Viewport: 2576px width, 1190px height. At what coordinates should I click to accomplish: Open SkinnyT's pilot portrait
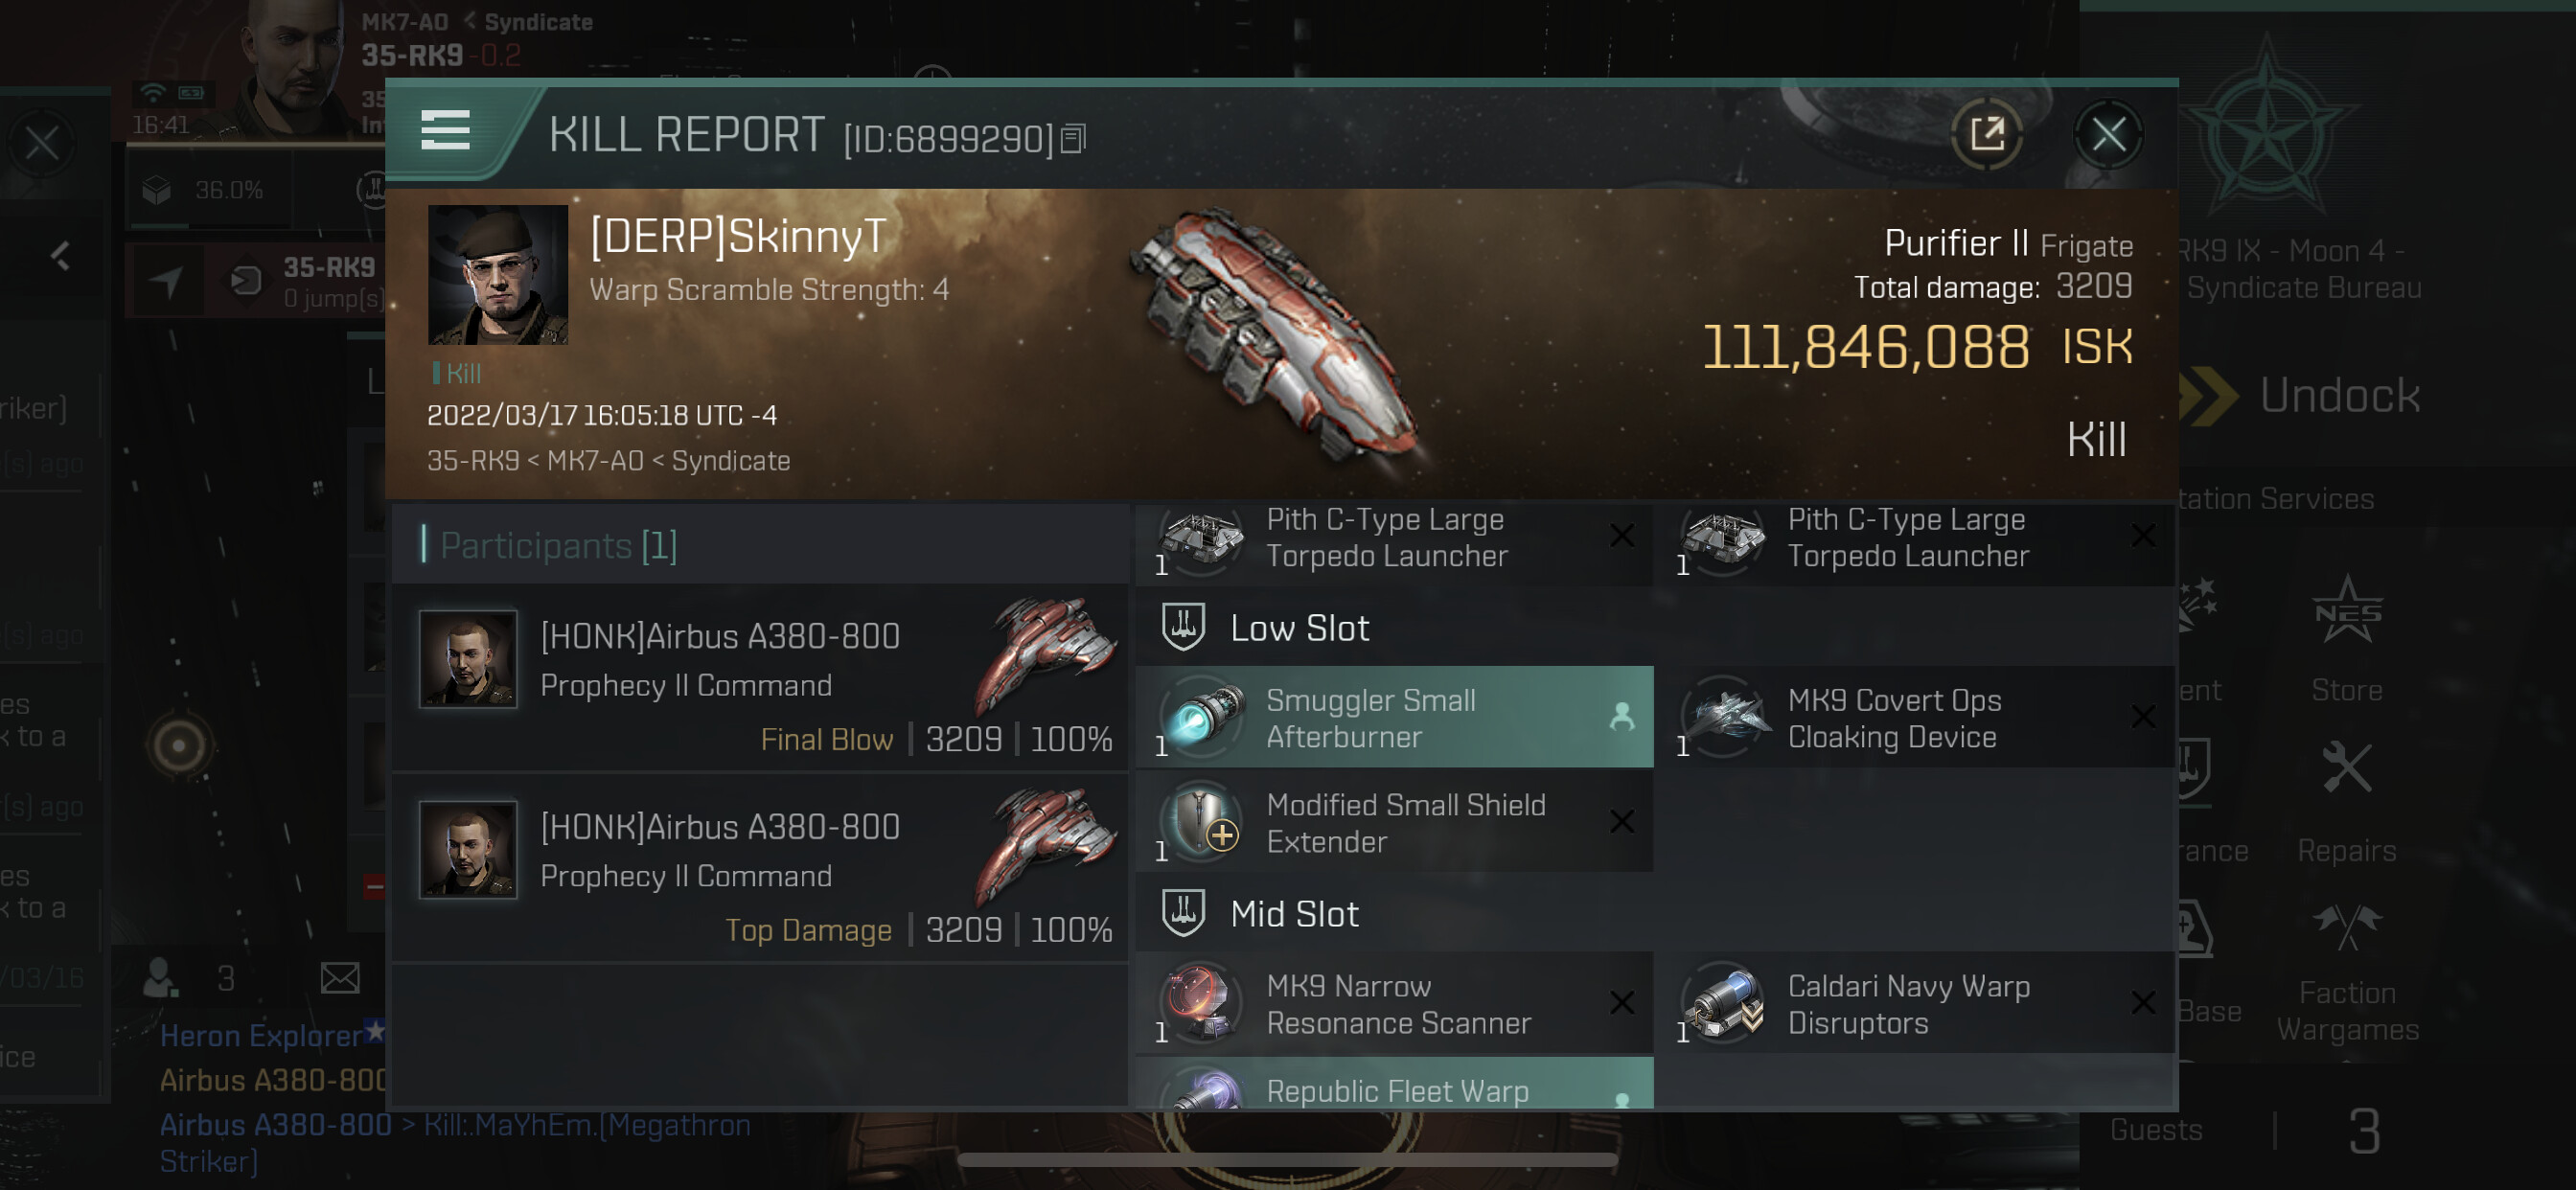click(x=497, y=275)
